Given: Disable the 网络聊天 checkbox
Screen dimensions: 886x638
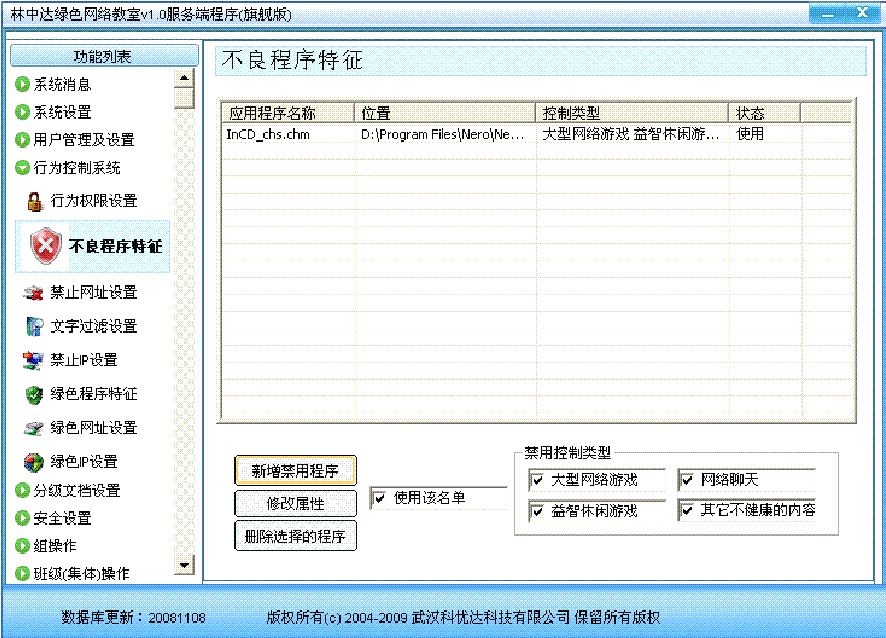Looking at the screenshot, I should 686,480.
